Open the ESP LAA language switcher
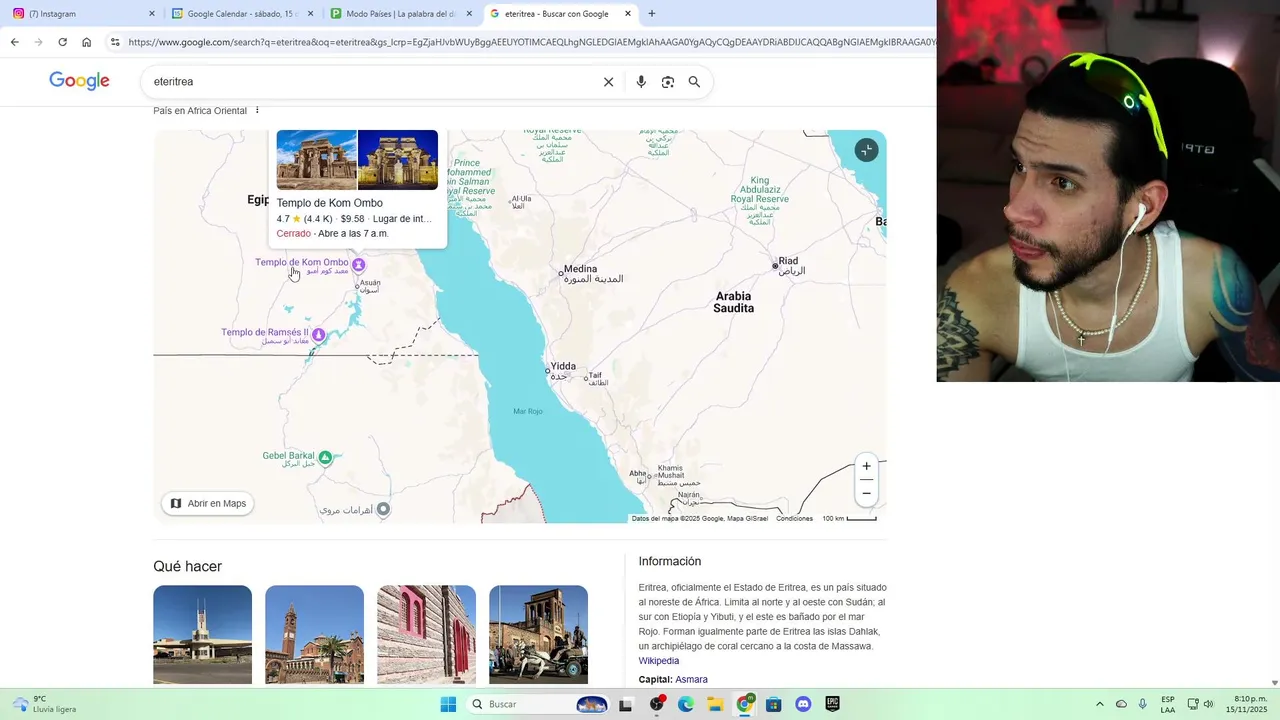Image resolution: width=1280 pixels, height=720 pixels. 1167,704
